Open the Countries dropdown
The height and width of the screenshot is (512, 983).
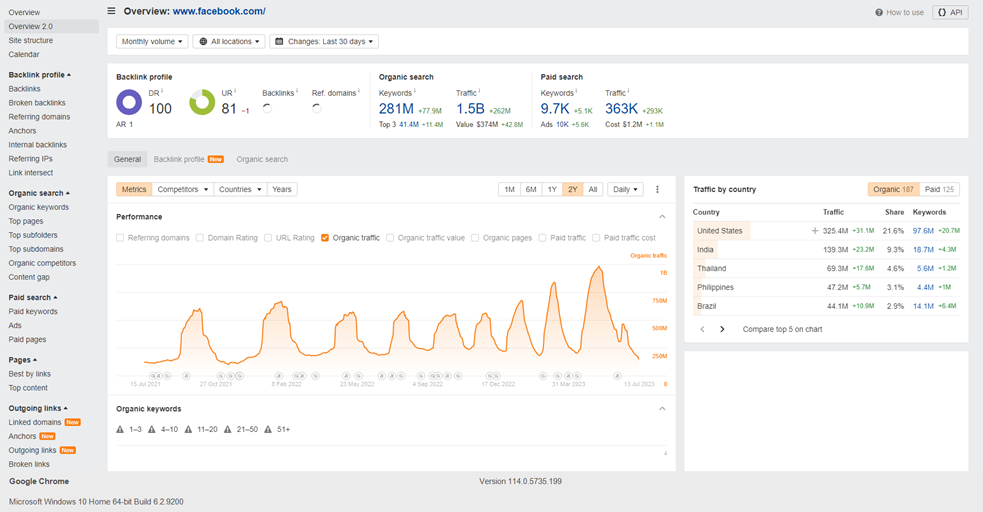(240, 189)
